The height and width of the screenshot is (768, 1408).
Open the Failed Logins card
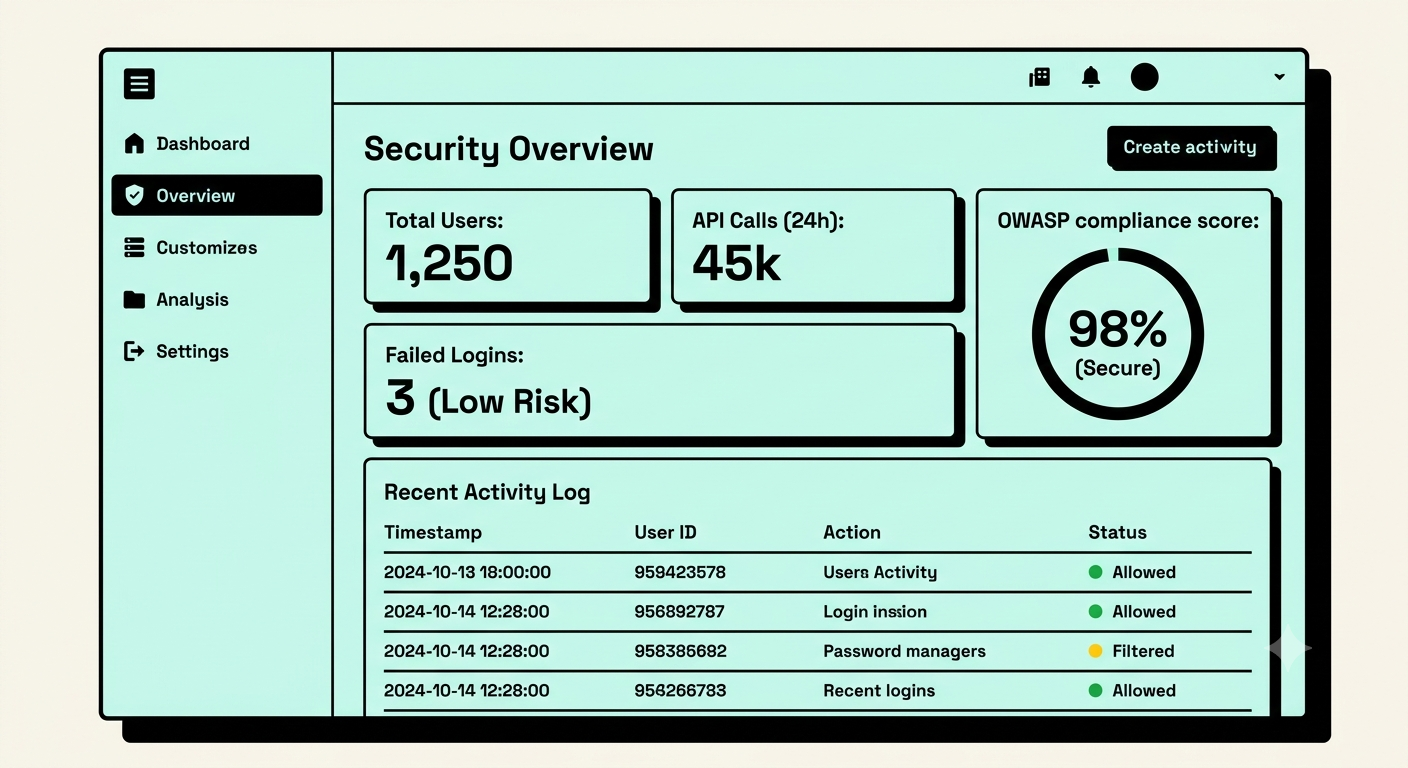[x=660, y=380]
